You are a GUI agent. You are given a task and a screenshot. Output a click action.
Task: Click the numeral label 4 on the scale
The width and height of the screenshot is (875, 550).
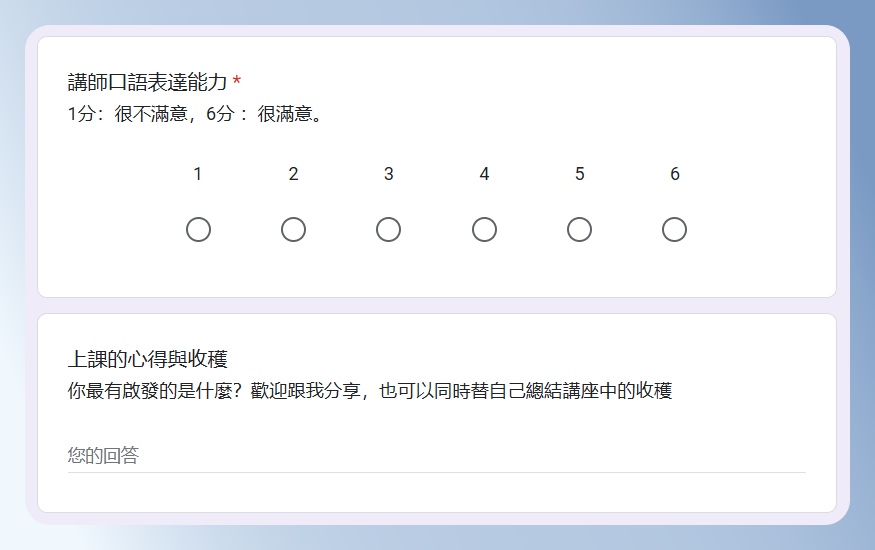tap(484, 174)
